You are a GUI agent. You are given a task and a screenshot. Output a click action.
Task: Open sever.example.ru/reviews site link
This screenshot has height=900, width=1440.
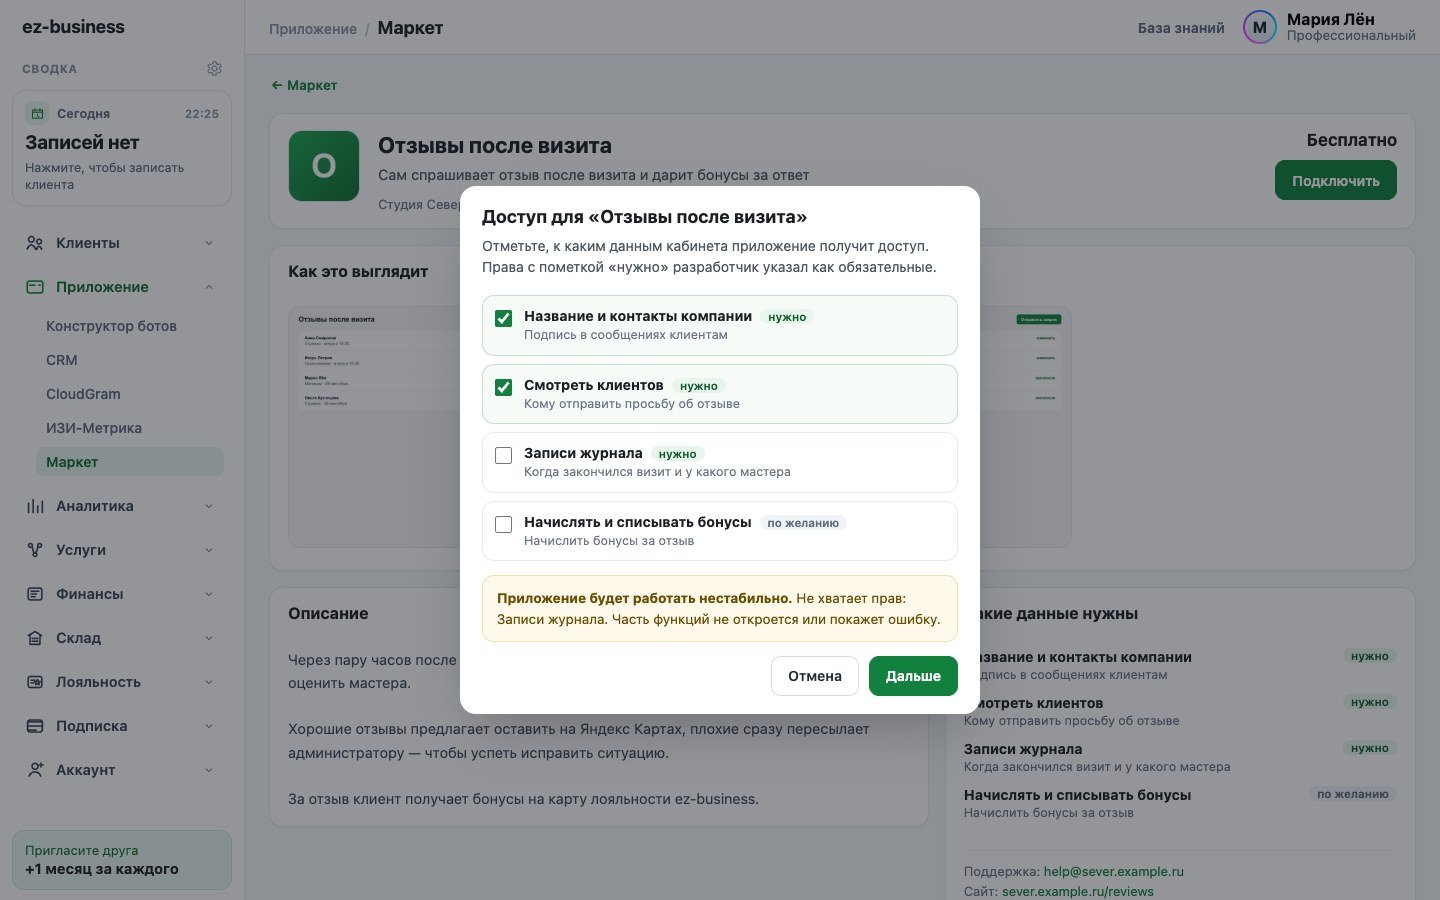point(1078,891)
